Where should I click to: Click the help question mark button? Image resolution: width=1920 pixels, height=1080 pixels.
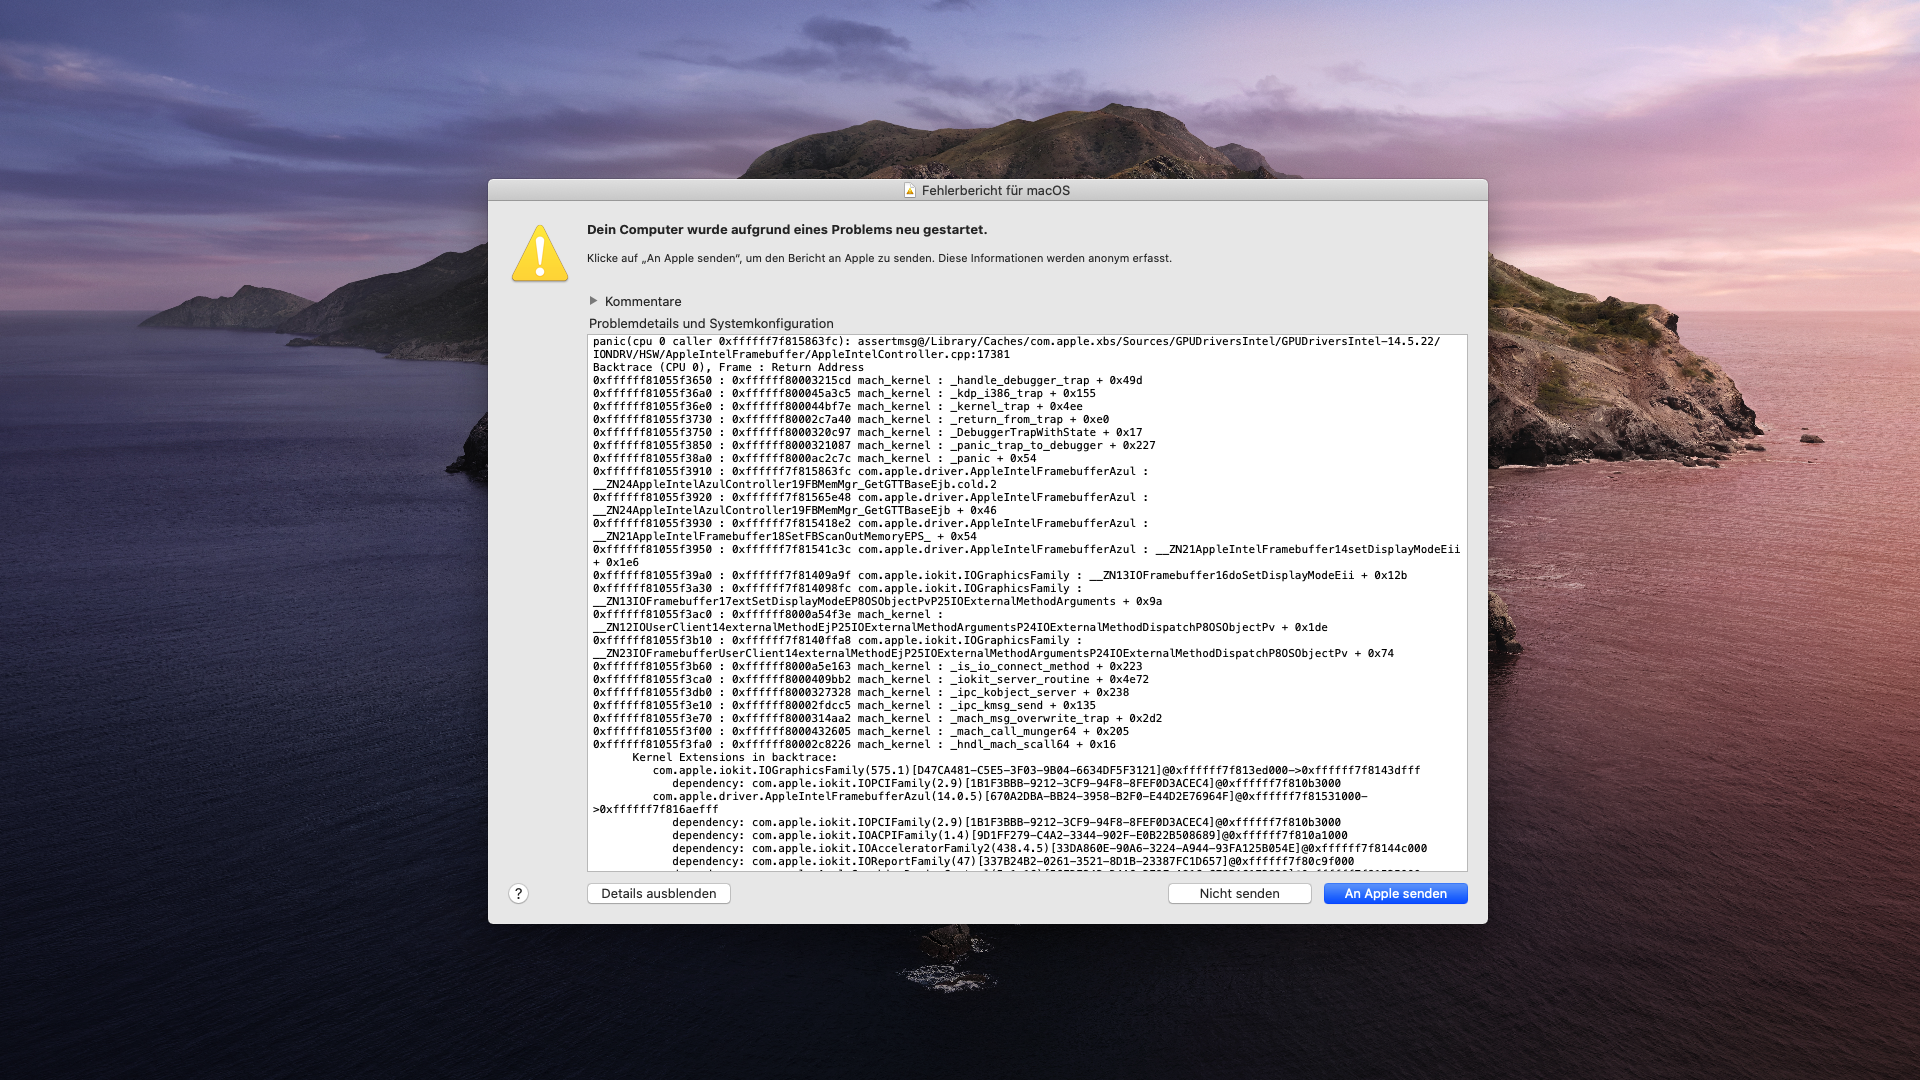[518, 894]
